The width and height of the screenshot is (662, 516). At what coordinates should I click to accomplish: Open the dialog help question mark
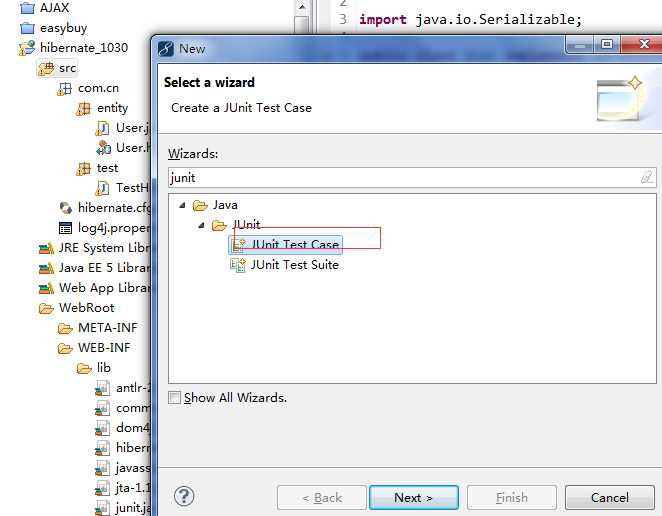184,496
